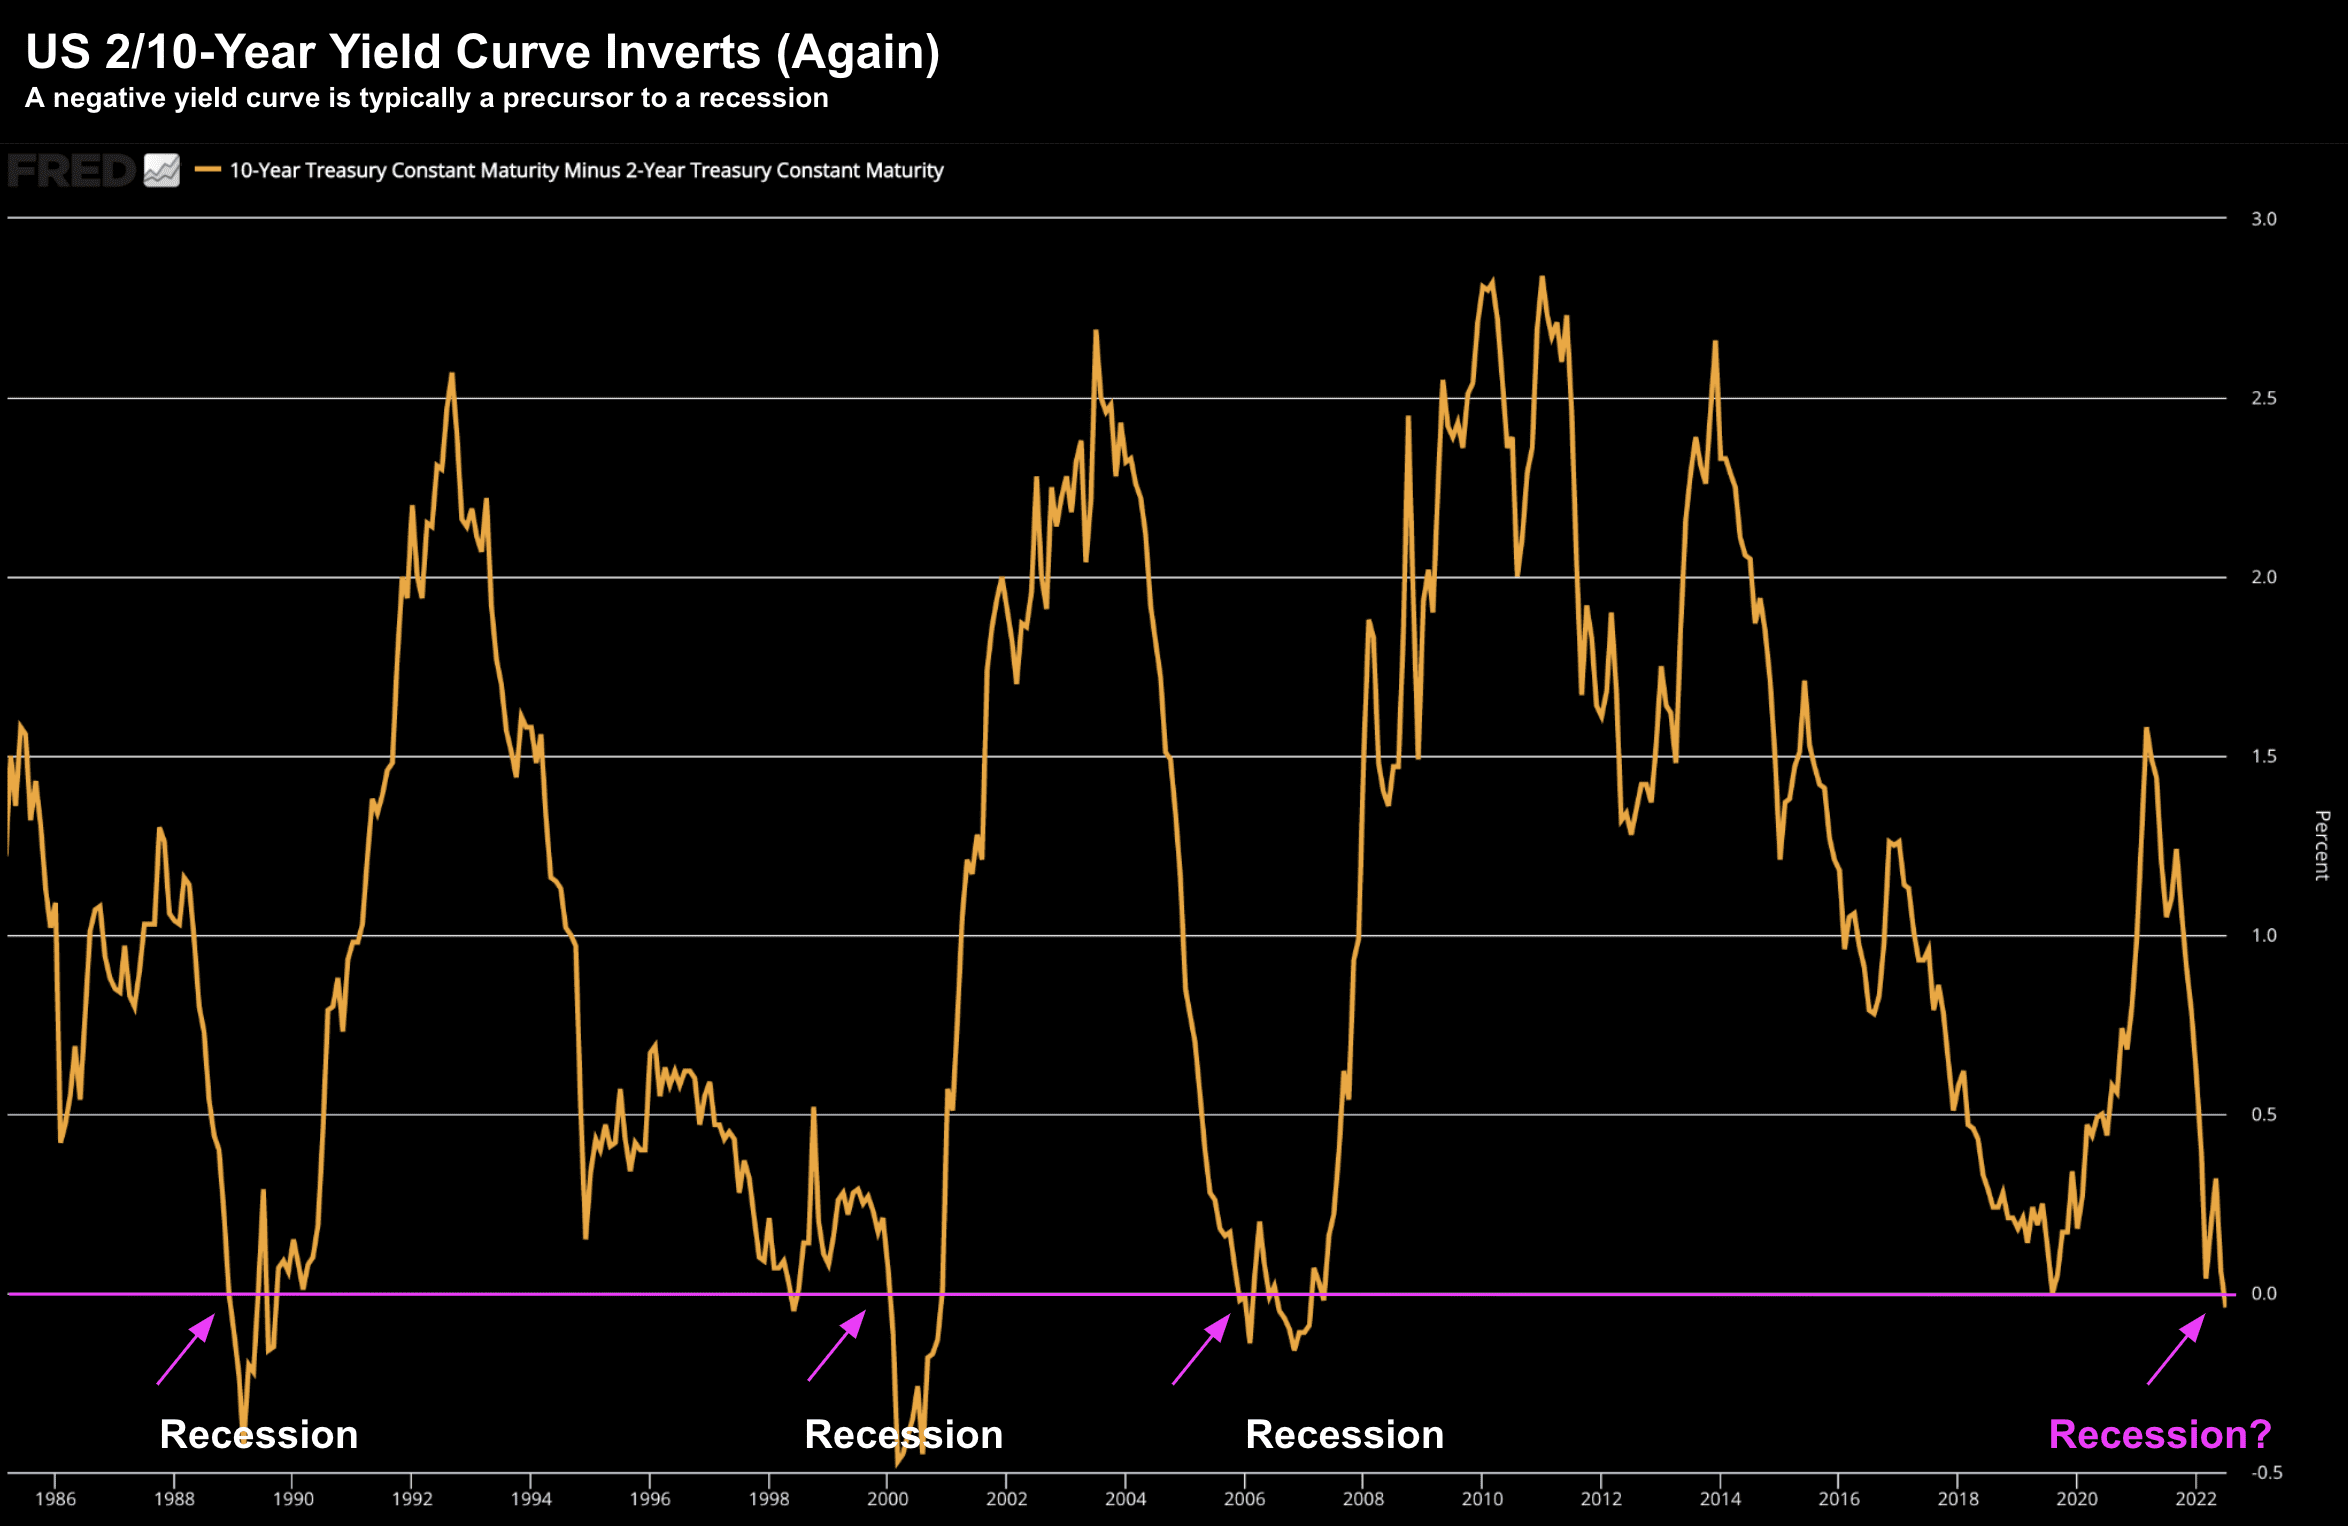Click the 0.0 y-axis value label
The image size is (2348, 1526).
(2263, 1293)
